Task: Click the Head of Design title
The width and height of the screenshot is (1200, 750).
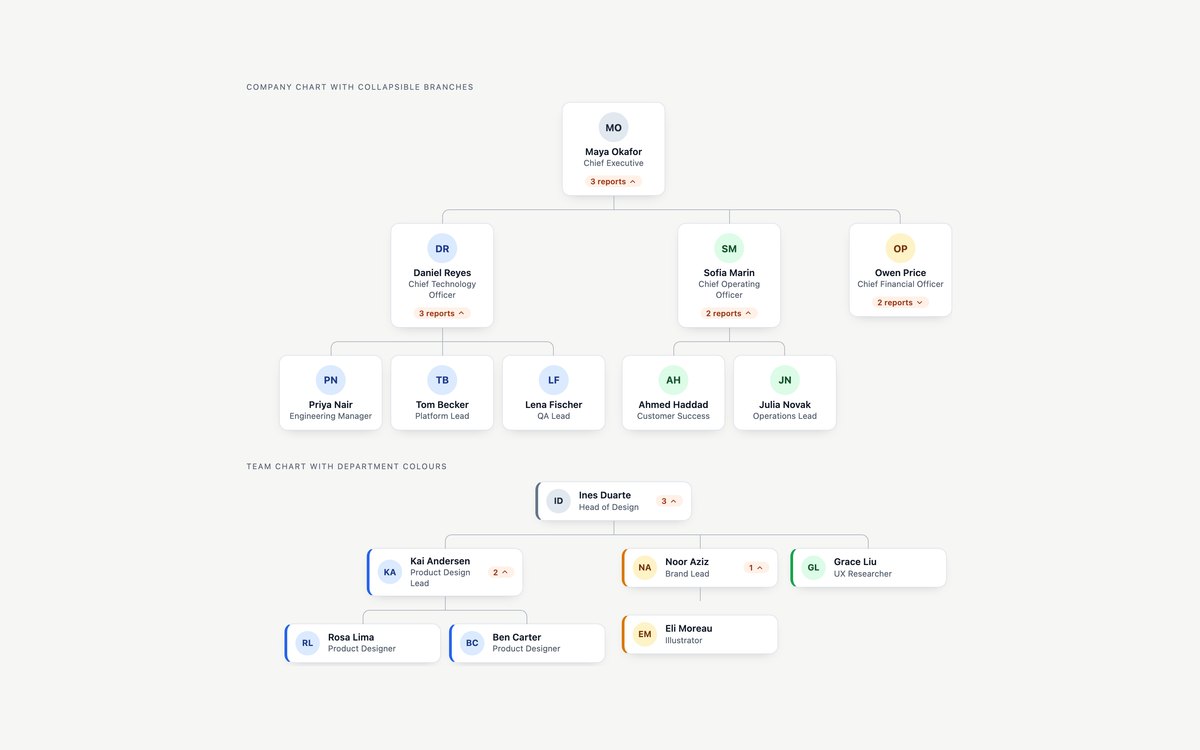Action: point(608,507)
